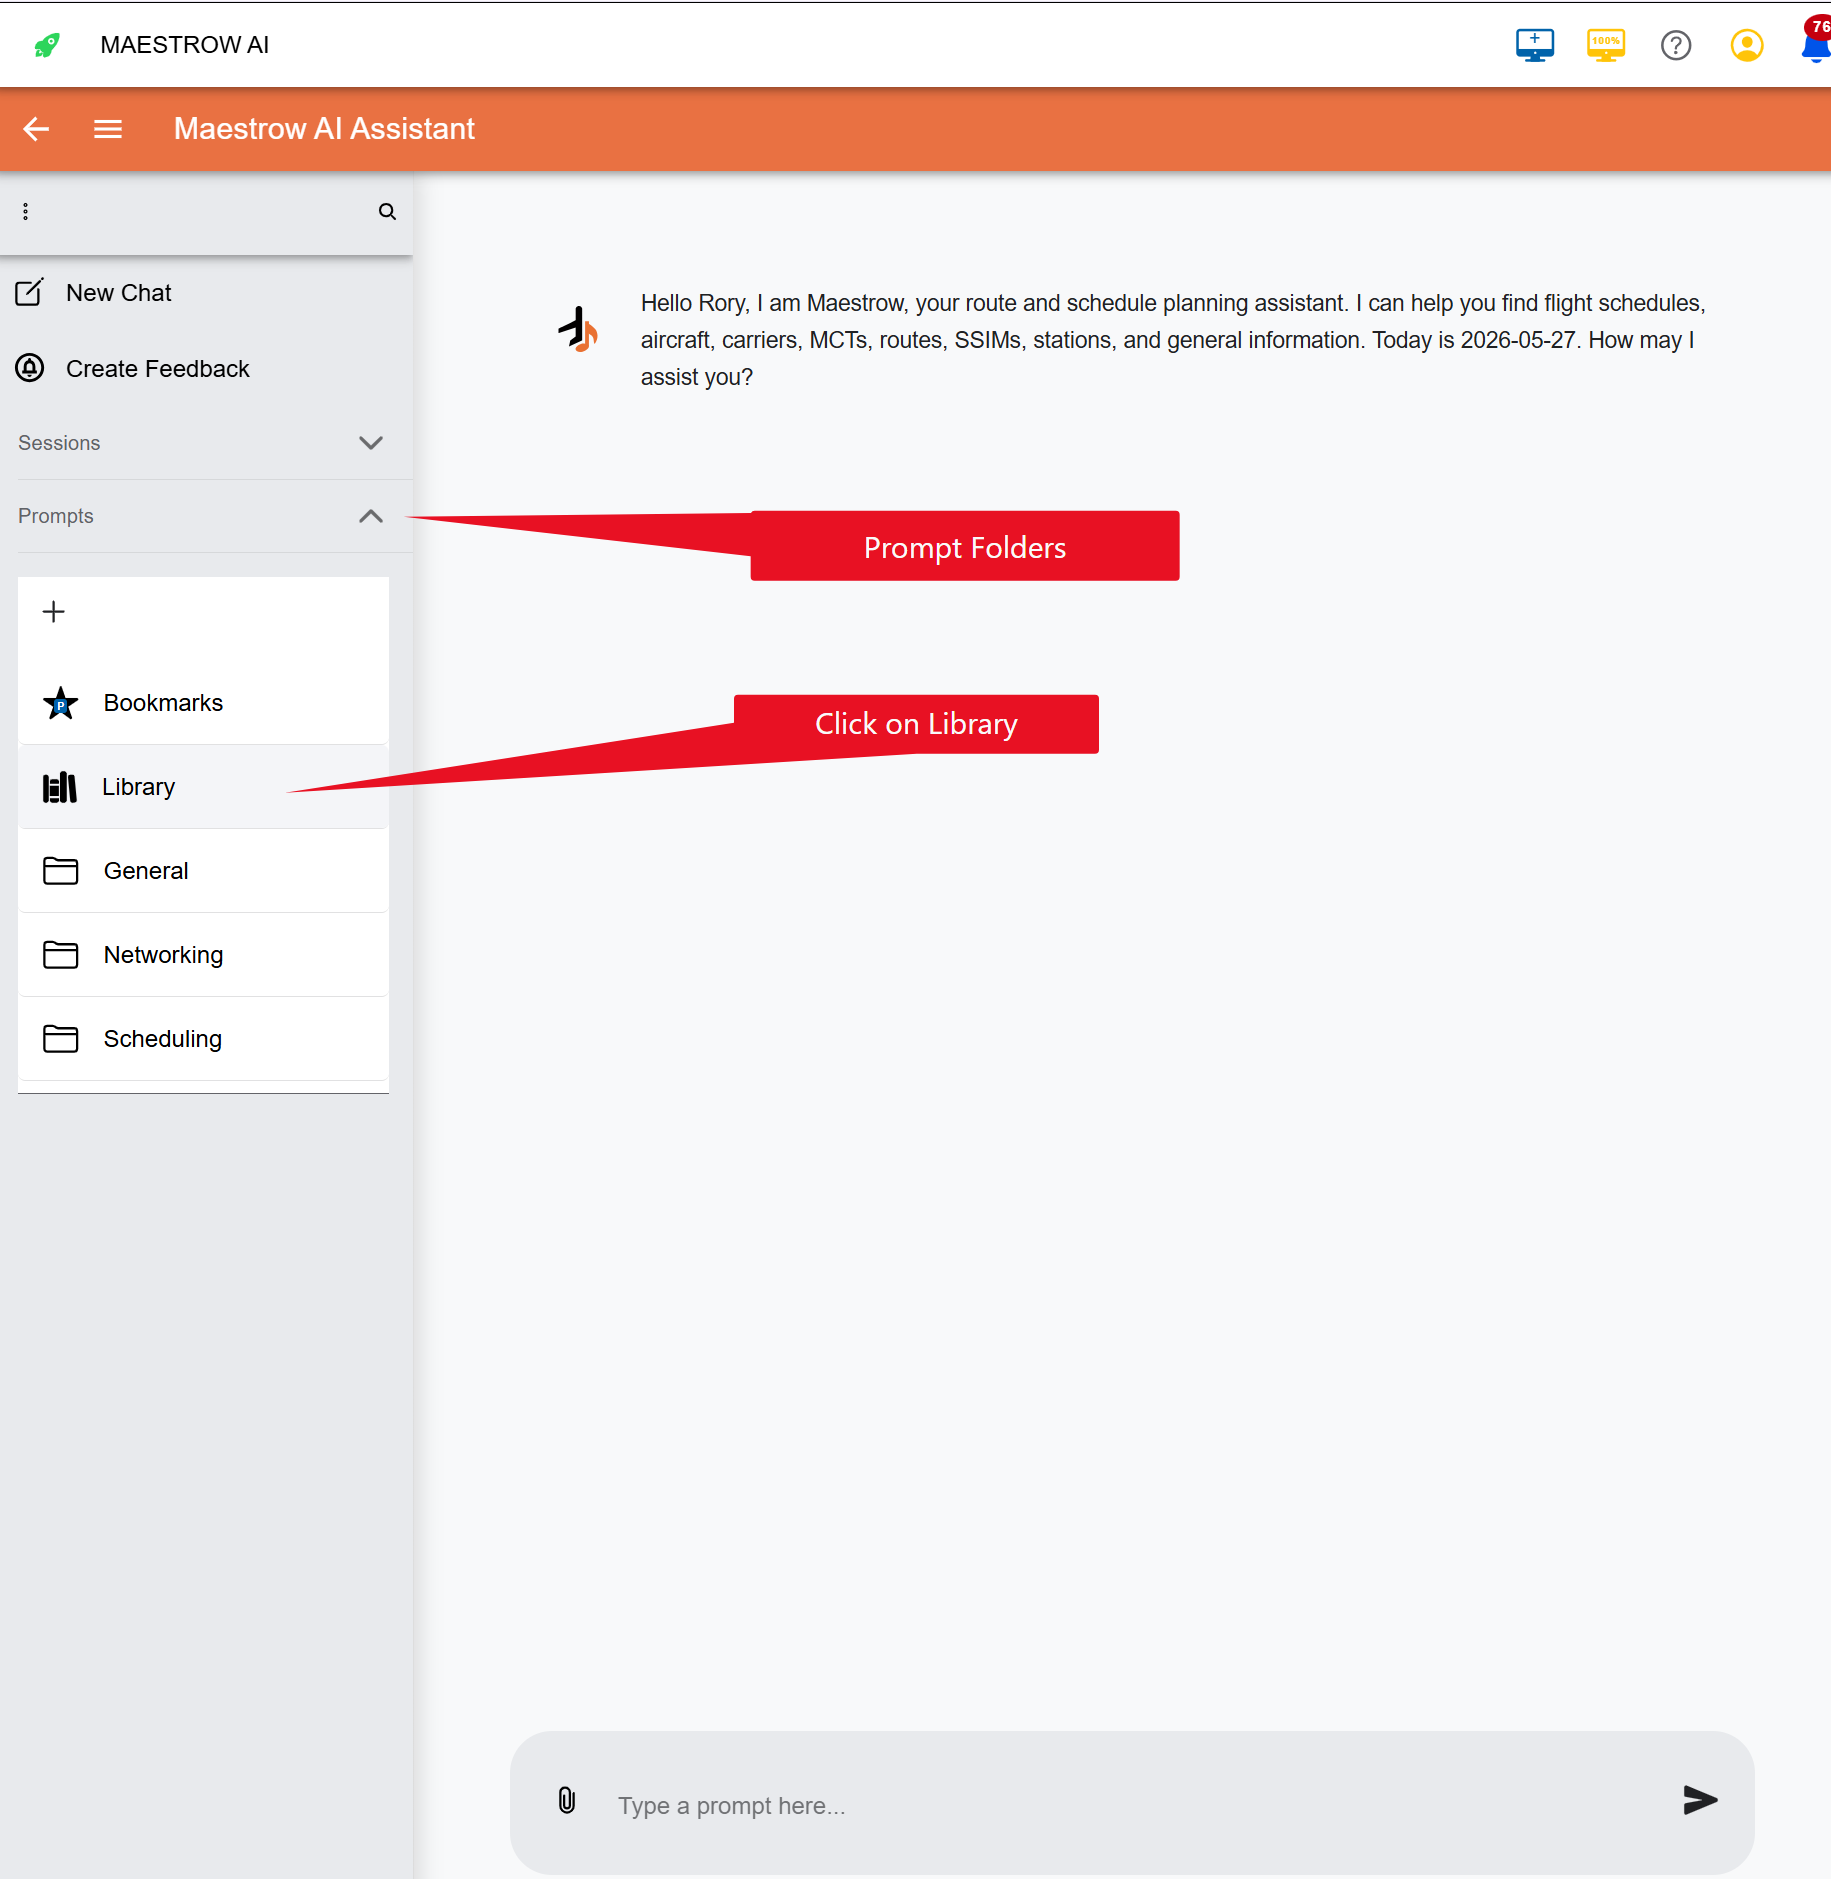Click the New Chat pencil icon
1831x1879 pixels.
click(x=30, y=292)
